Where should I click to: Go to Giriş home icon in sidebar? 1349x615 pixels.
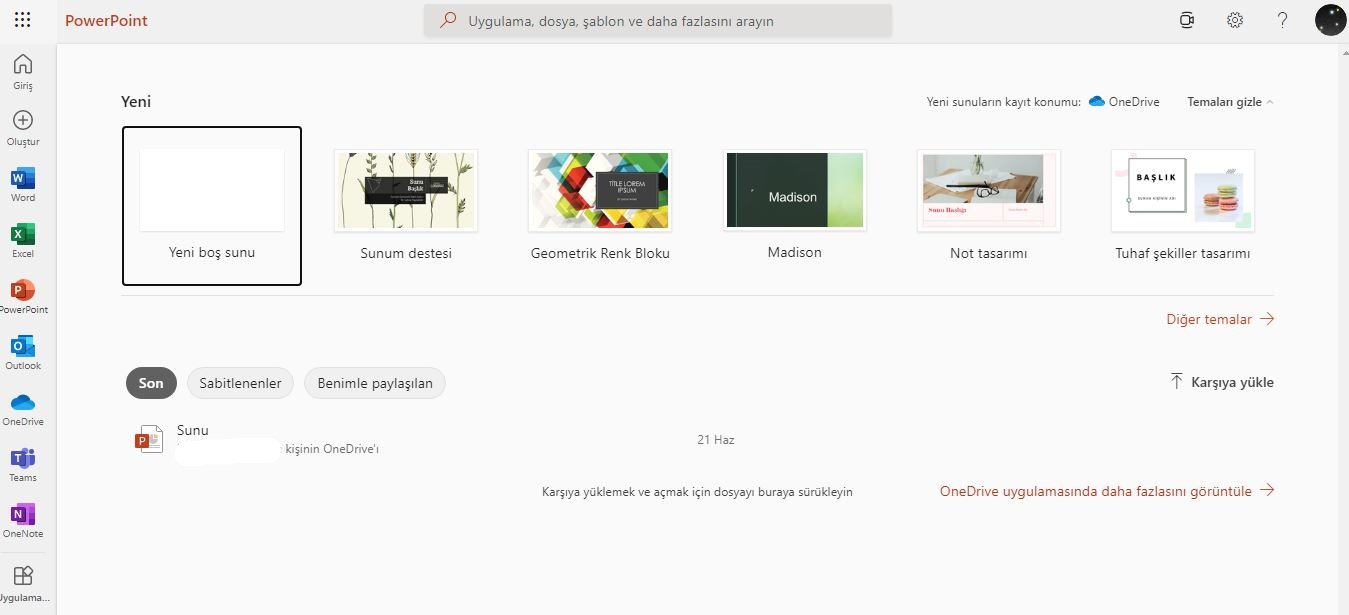22,65
